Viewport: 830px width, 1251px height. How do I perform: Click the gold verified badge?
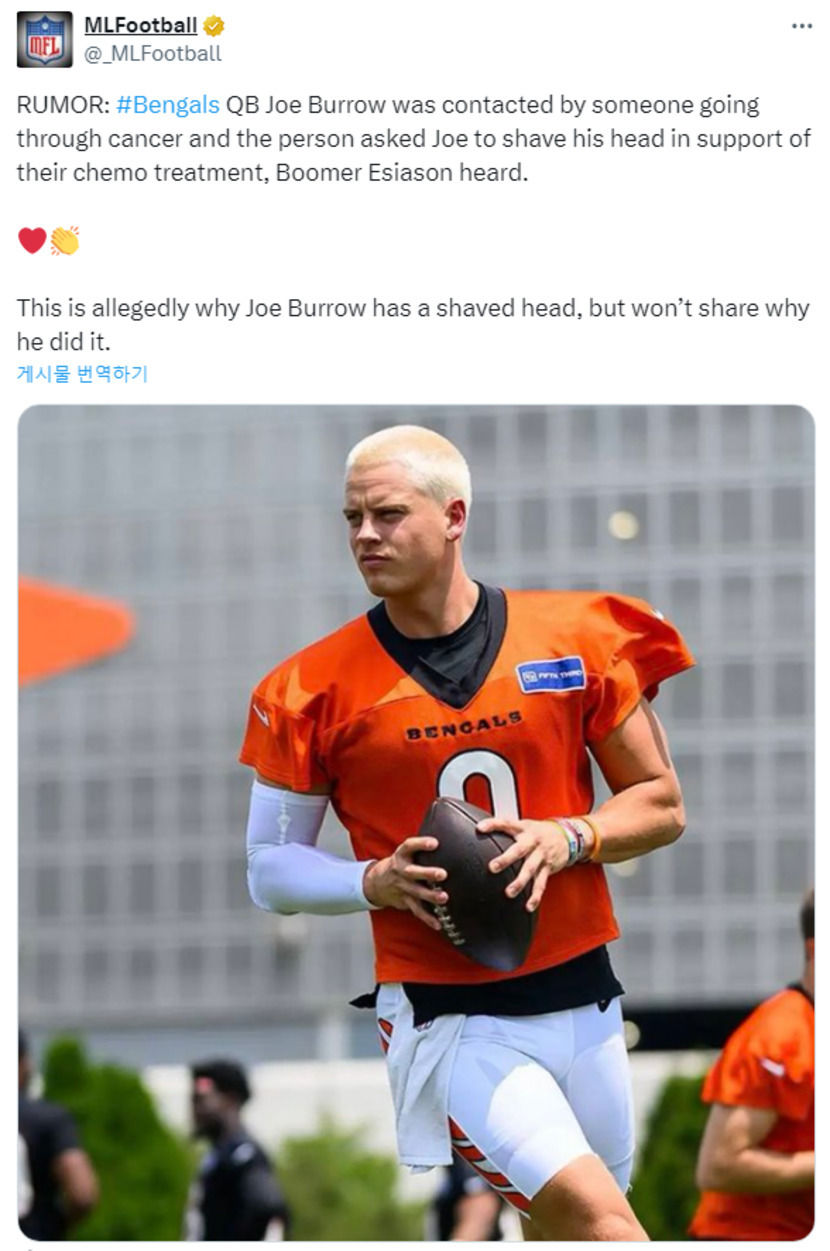213,26
